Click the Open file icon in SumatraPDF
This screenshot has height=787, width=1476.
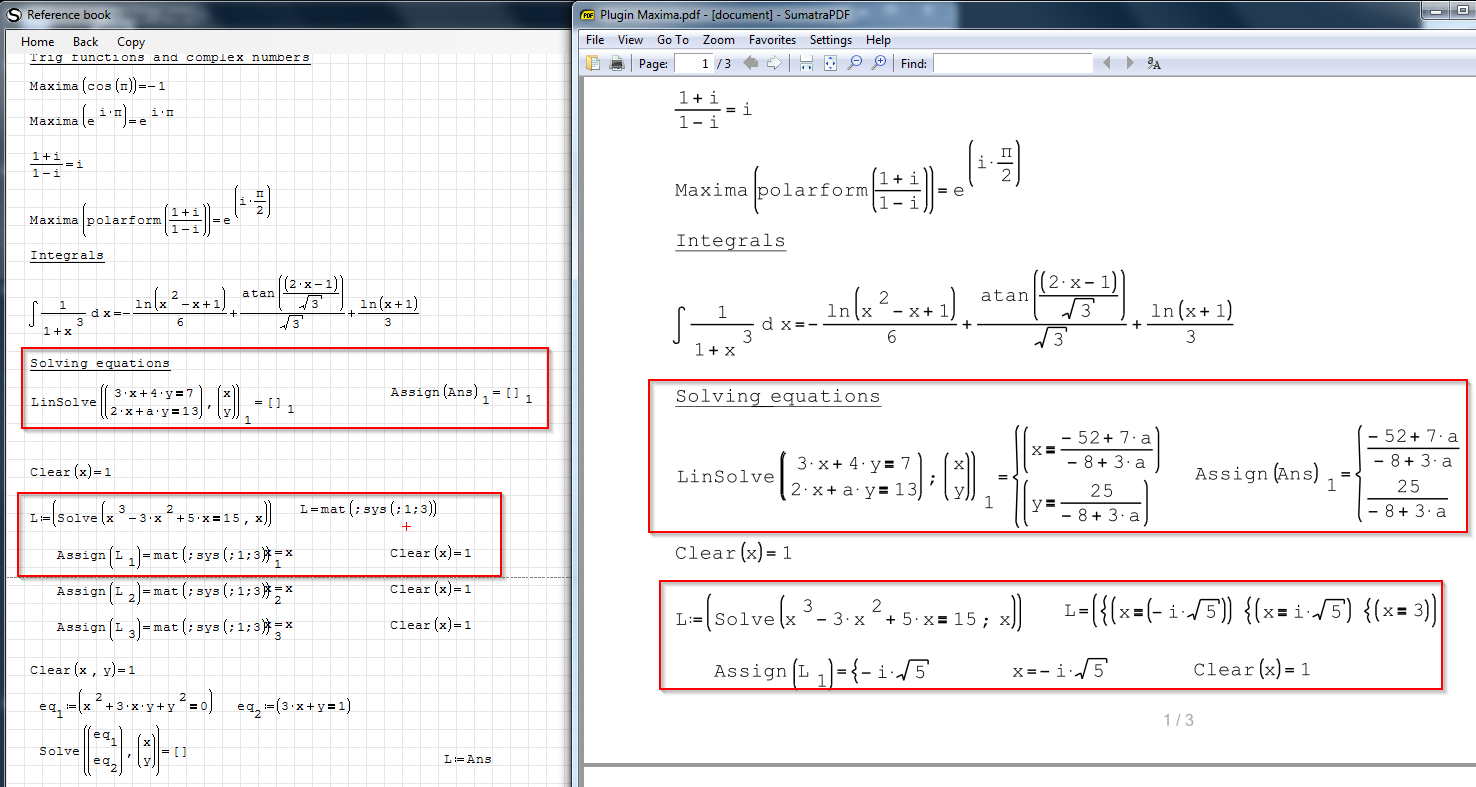(x=594, y=63)
